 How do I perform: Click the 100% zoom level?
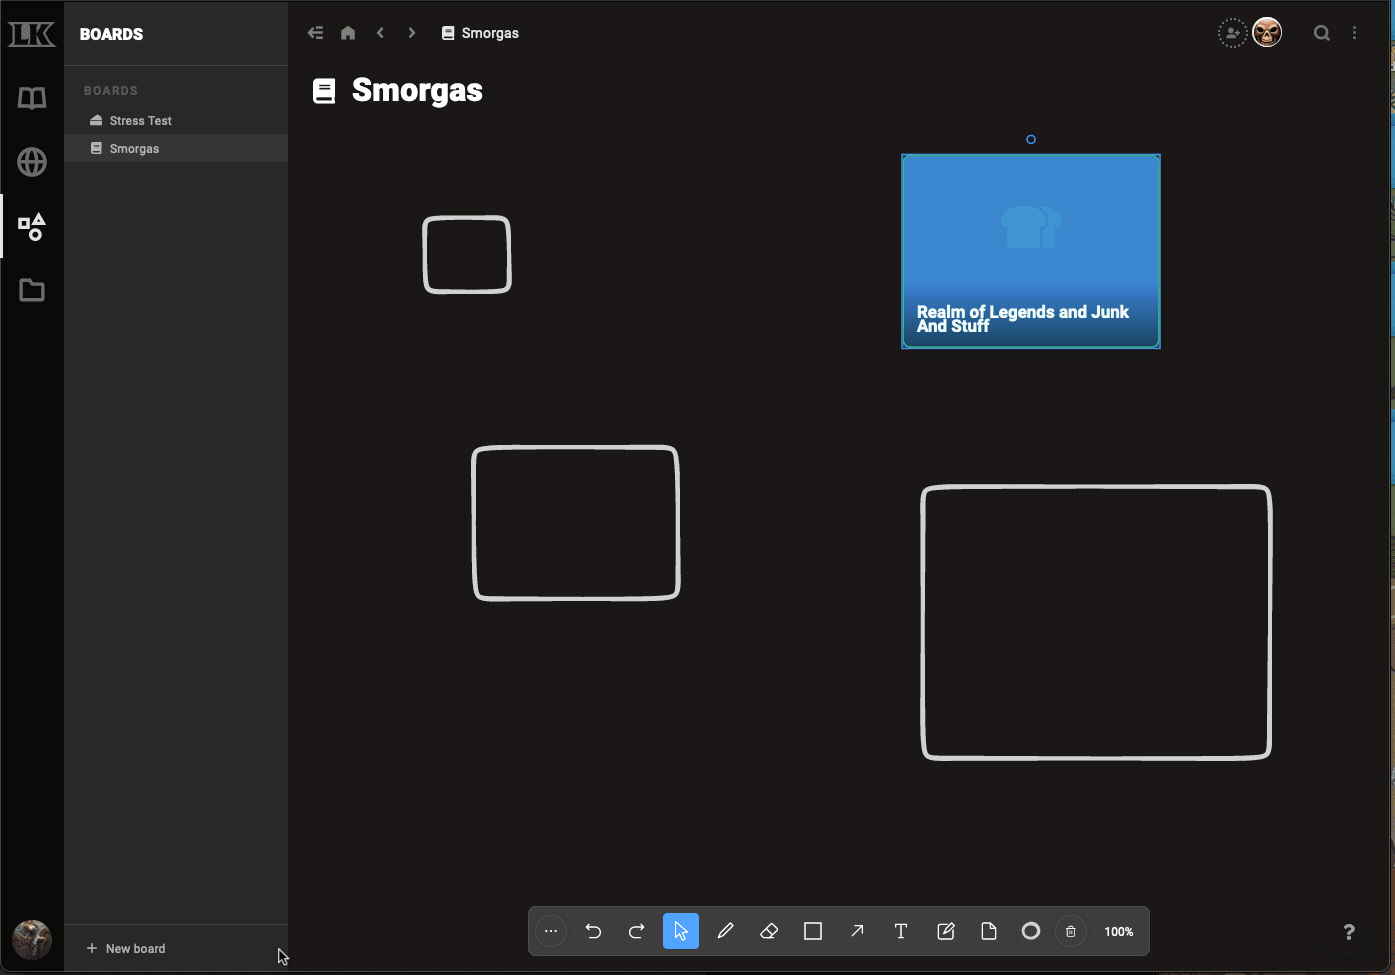pyautogui.click(x=1119, y=931)
